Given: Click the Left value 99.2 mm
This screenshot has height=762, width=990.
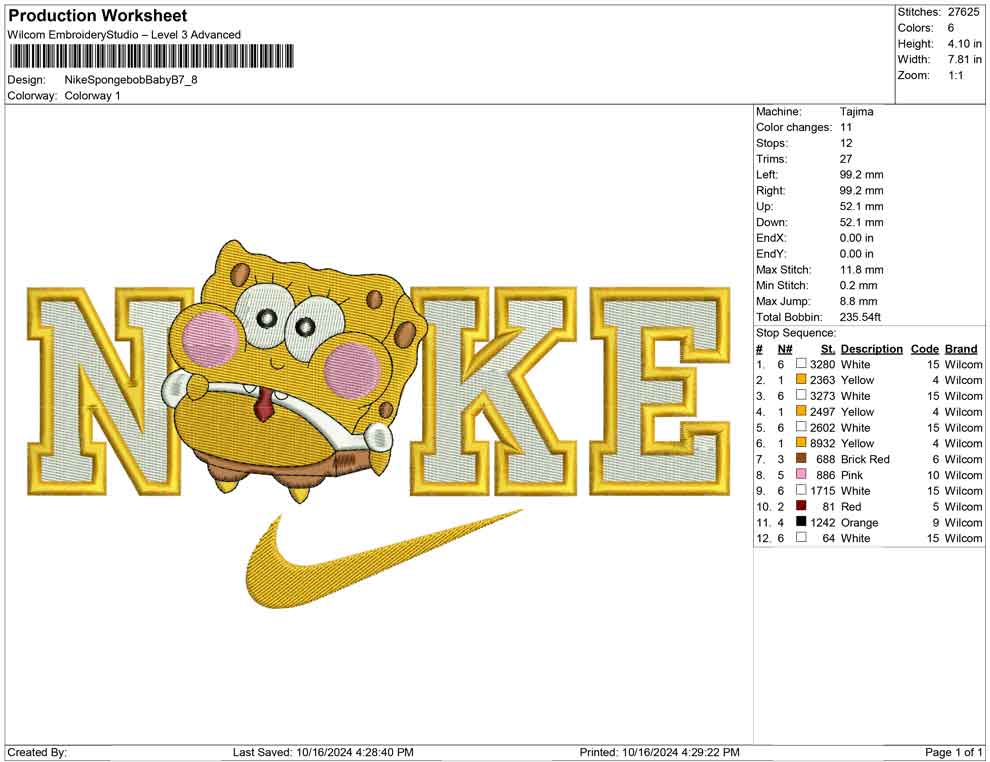Looking at the screenshot, I should coord(862,175).
